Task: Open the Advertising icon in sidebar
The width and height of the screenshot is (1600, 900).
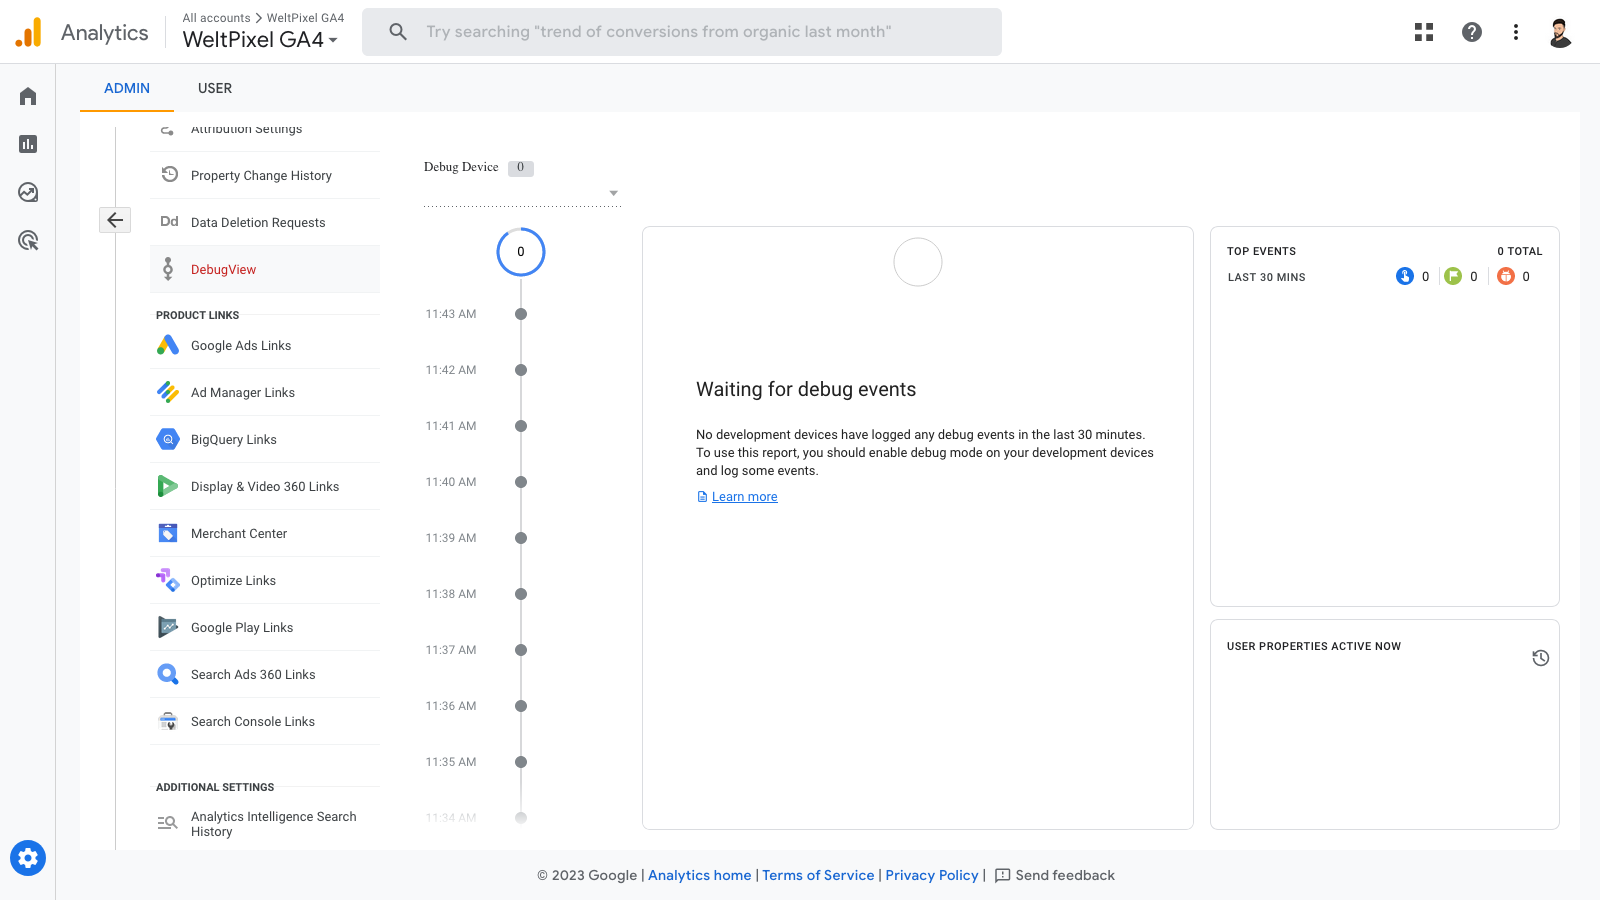Action: [x=28, y=240]
